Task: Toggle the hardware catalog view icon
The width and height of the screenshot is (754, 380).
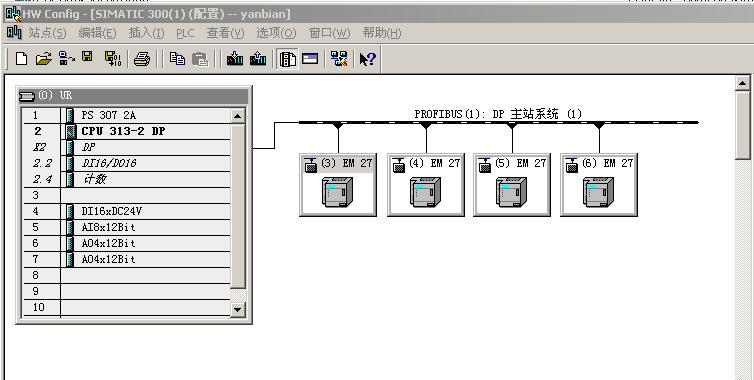Action: click(287, 59)
